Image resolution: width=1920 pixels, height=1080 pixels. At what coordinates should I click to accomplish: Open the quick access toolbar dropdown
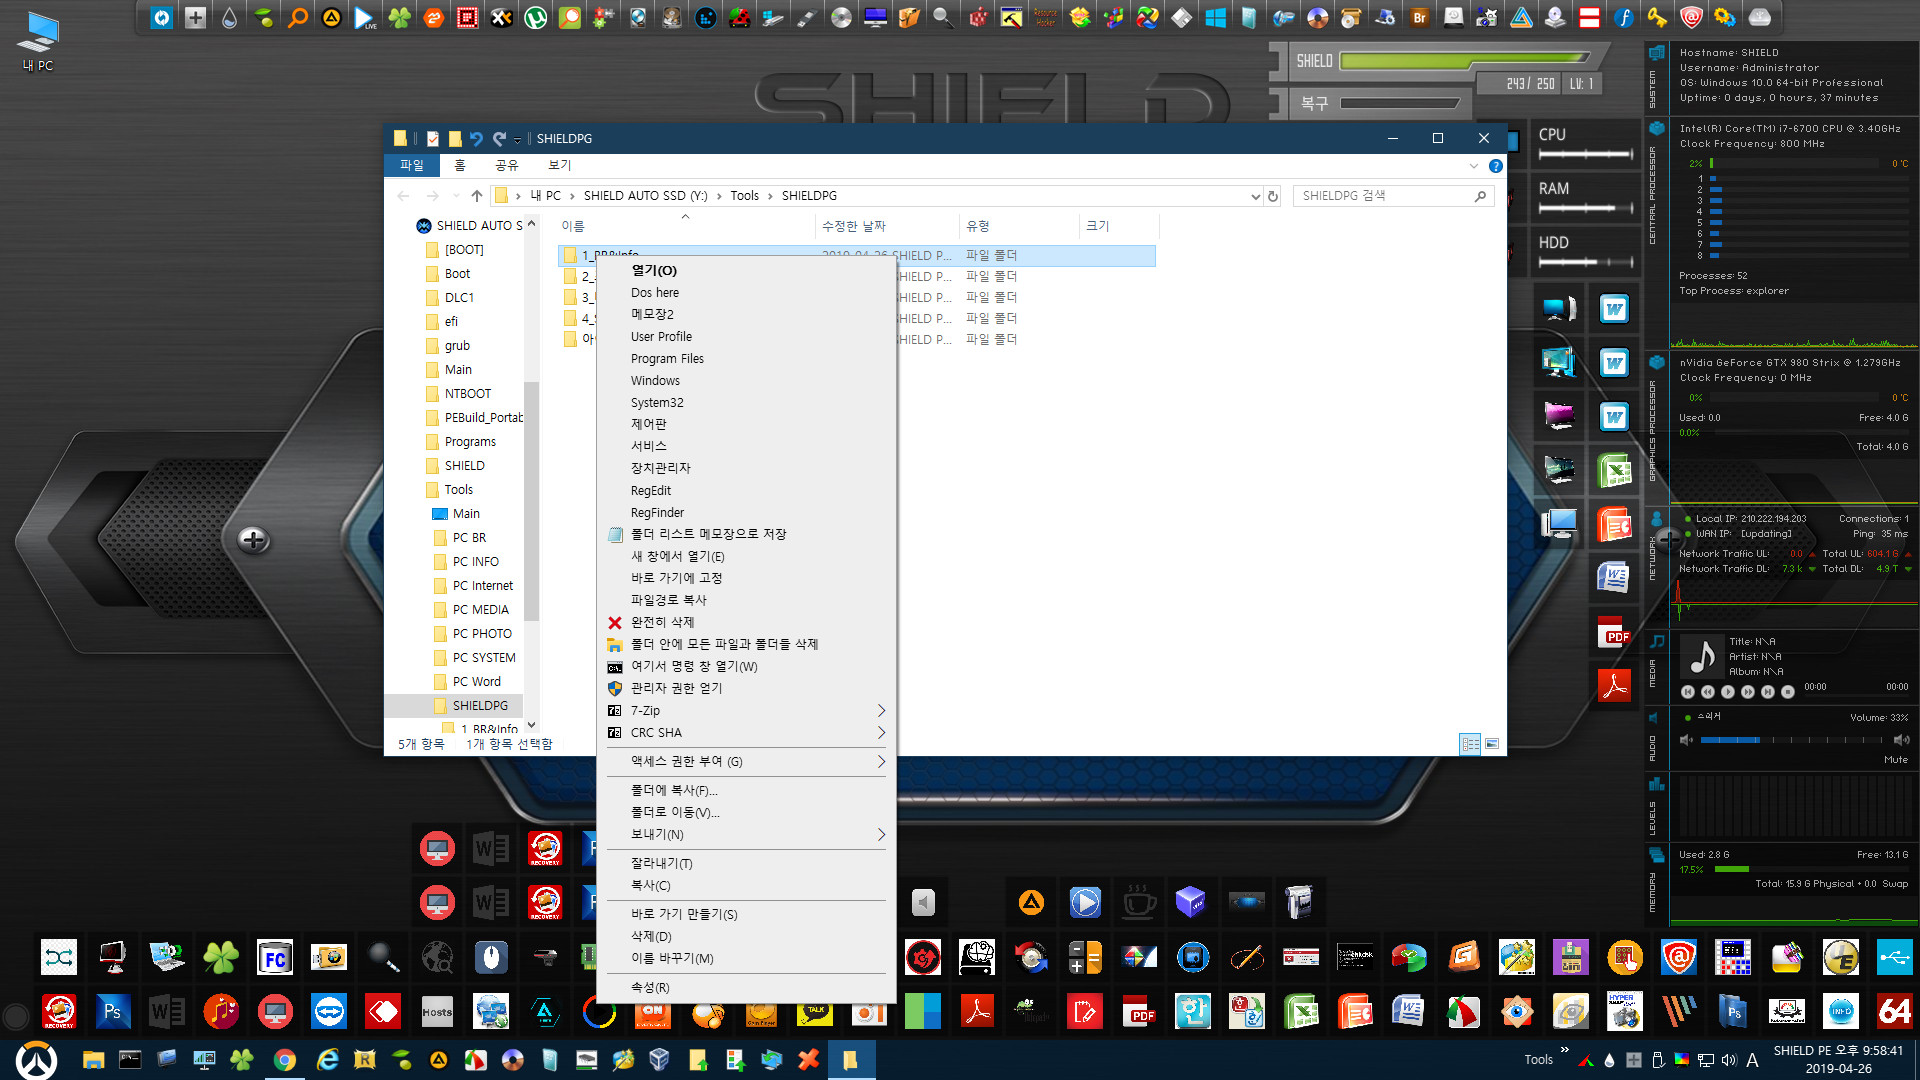point(517,140)
